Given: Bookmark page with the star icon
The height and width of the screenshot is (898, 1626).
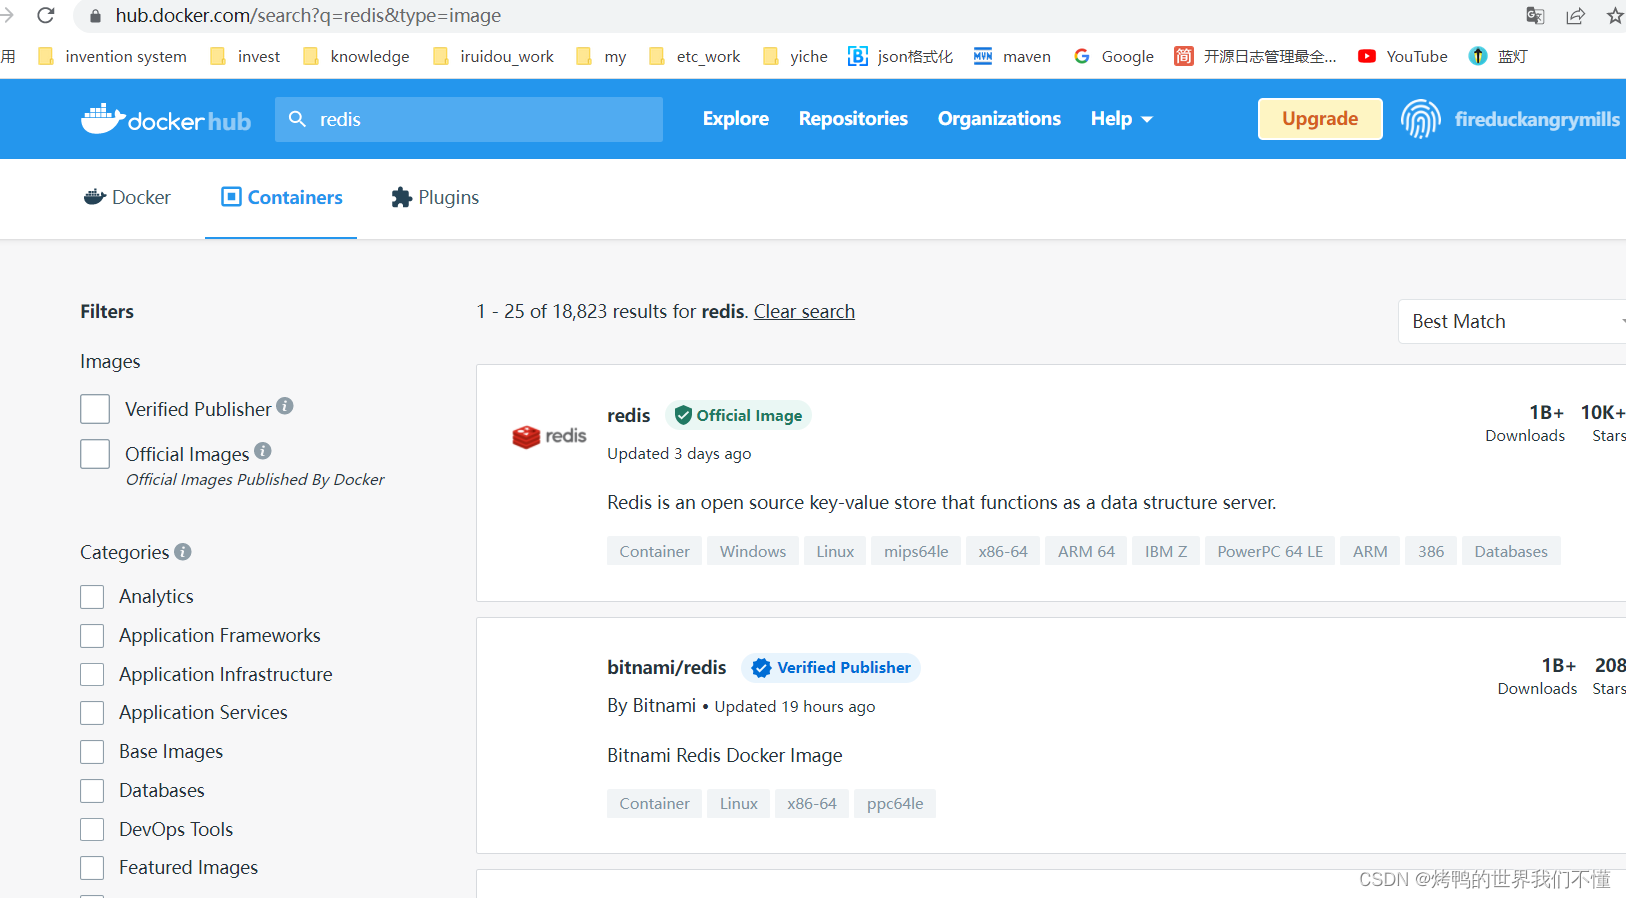Looking at the screenshot, I should pos(1615,15).
